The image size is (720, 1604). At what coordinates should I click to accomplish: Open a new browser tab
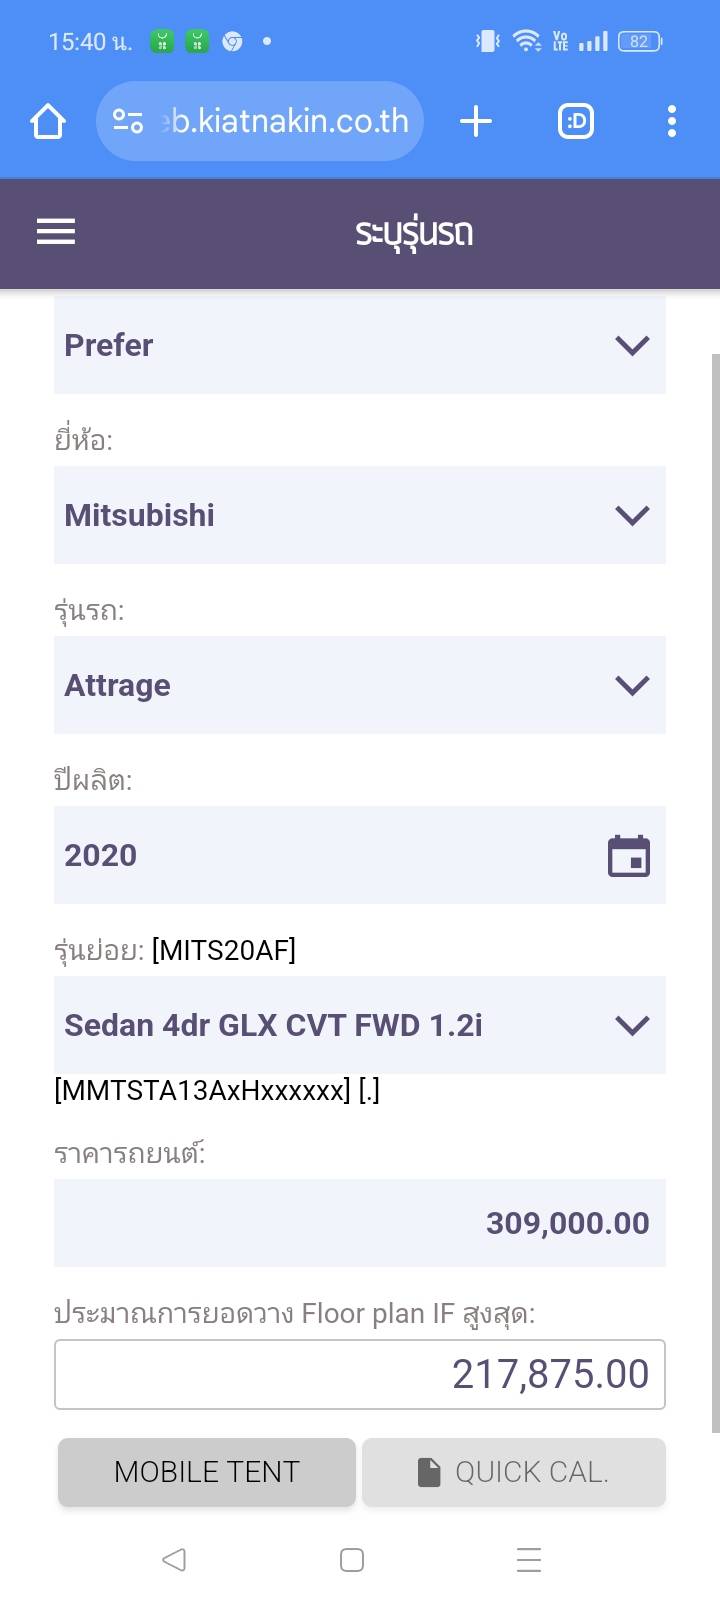pyautogui.click(x=476, y=122)
